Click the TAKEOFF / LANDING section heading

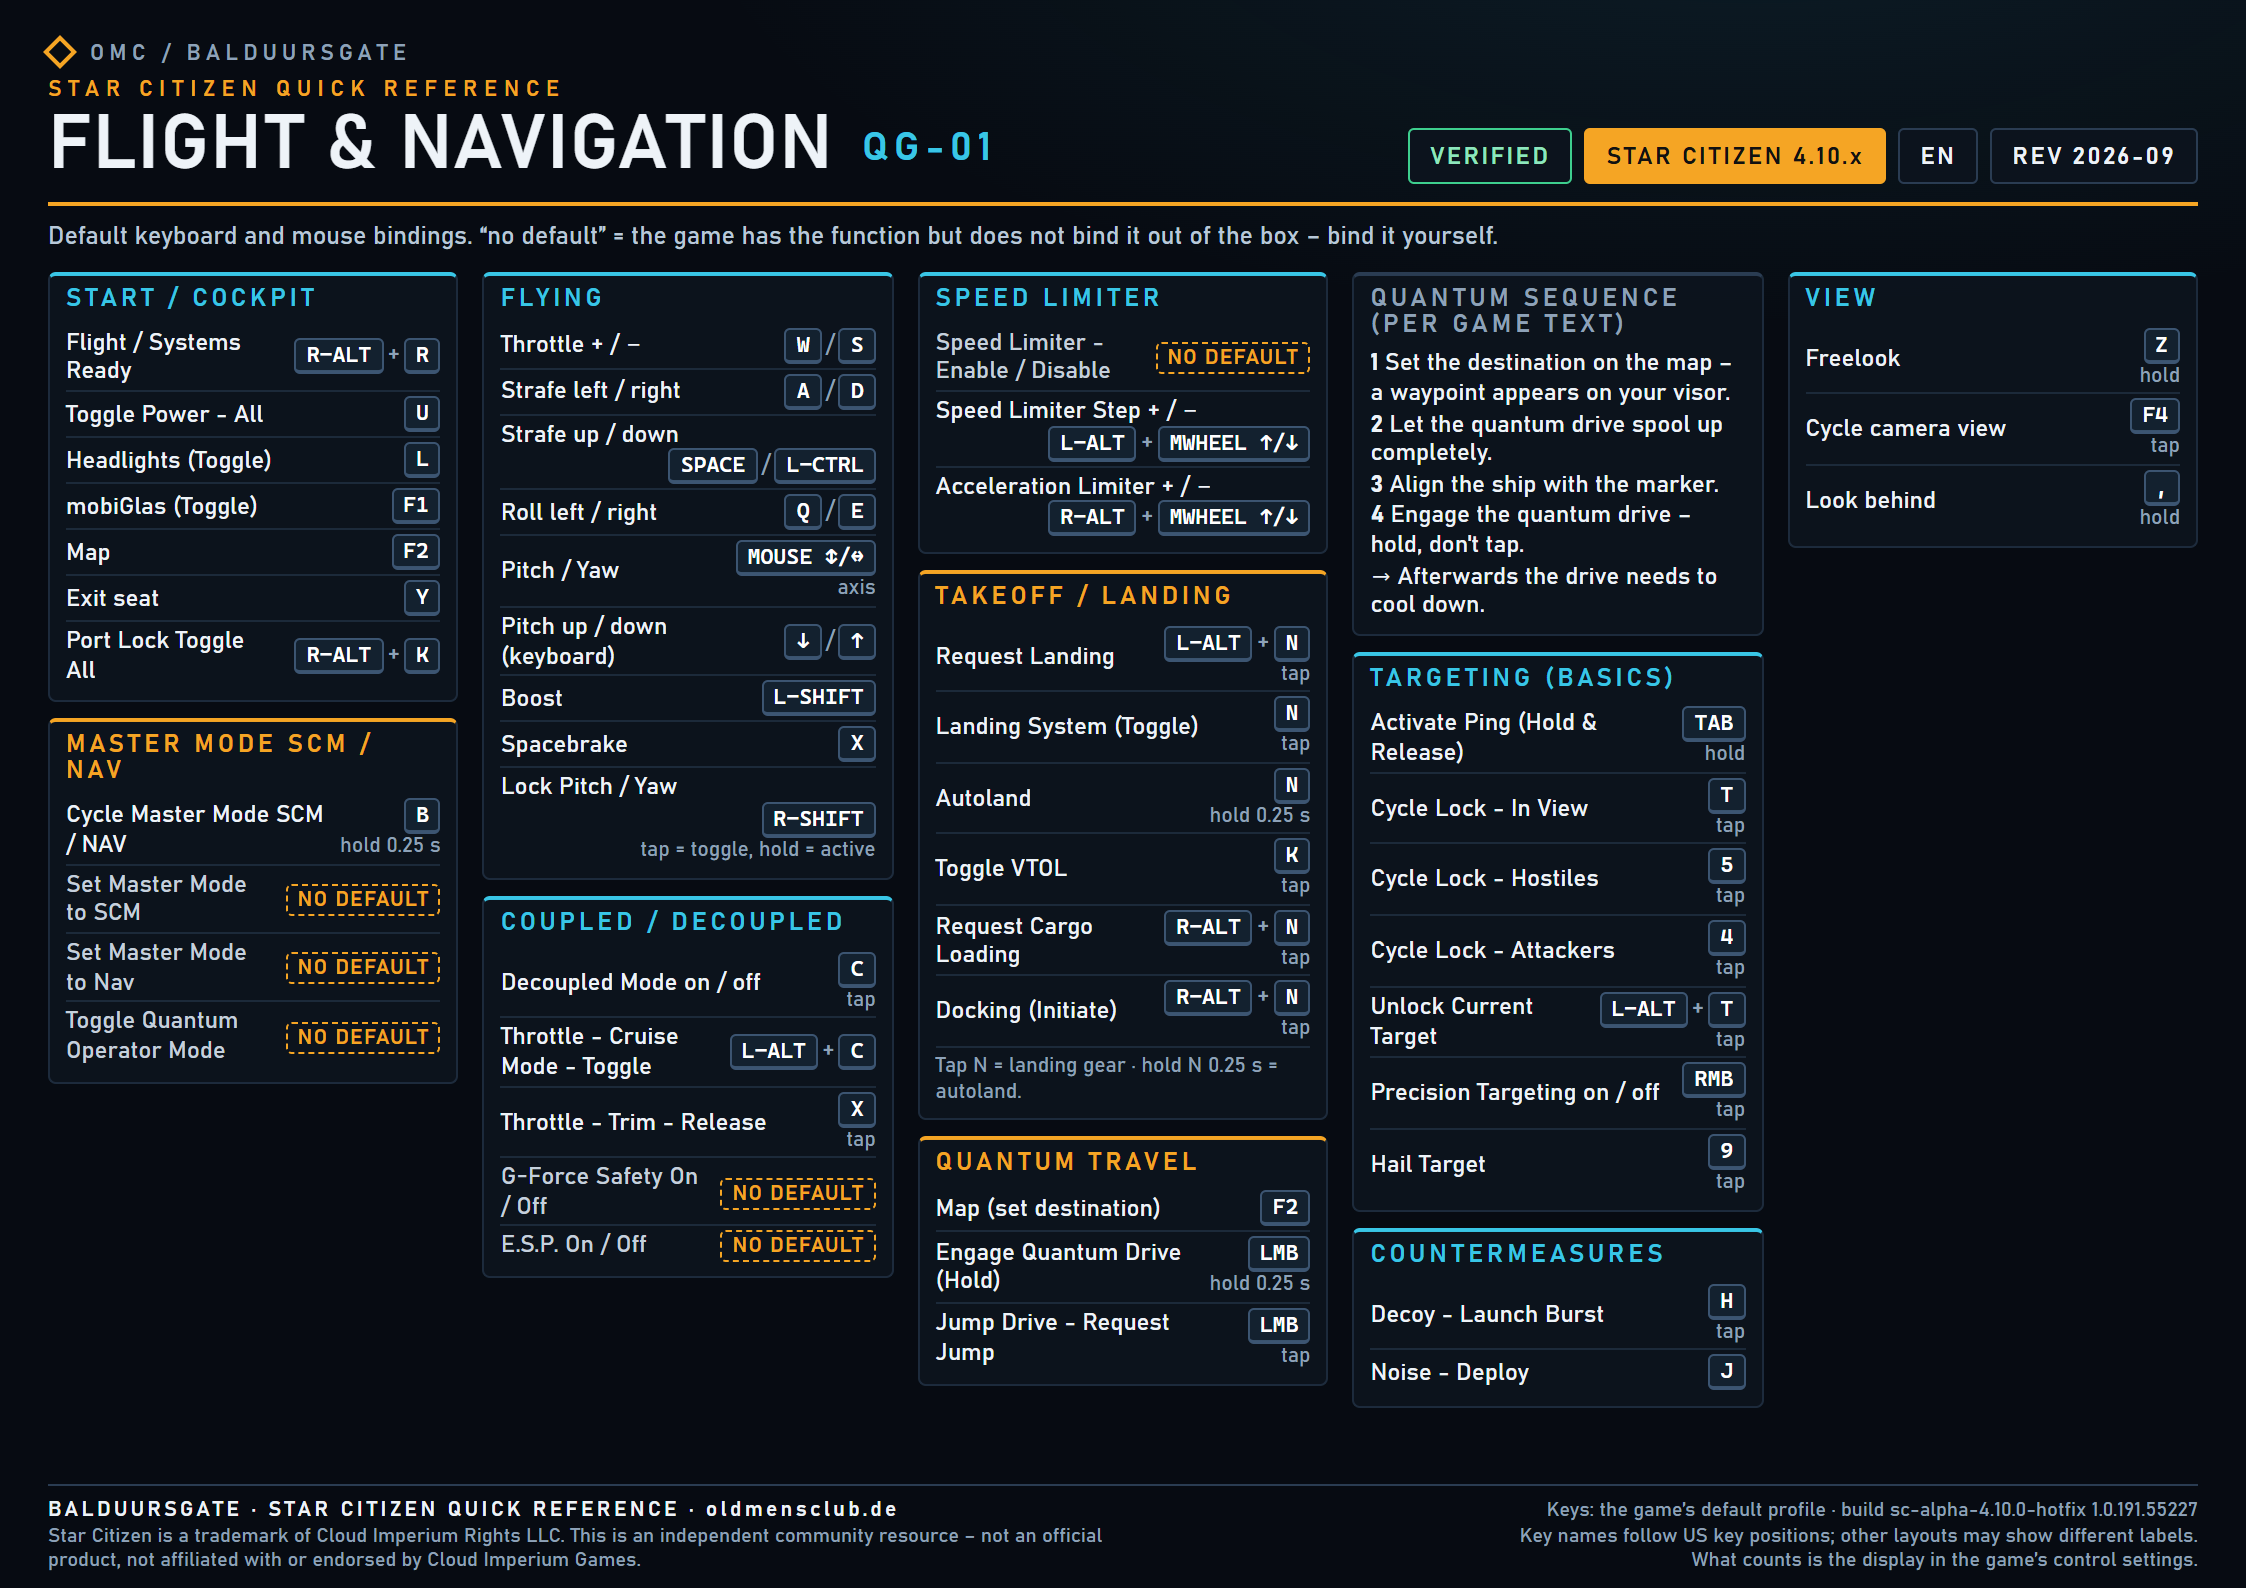(x=1084, y=596)
